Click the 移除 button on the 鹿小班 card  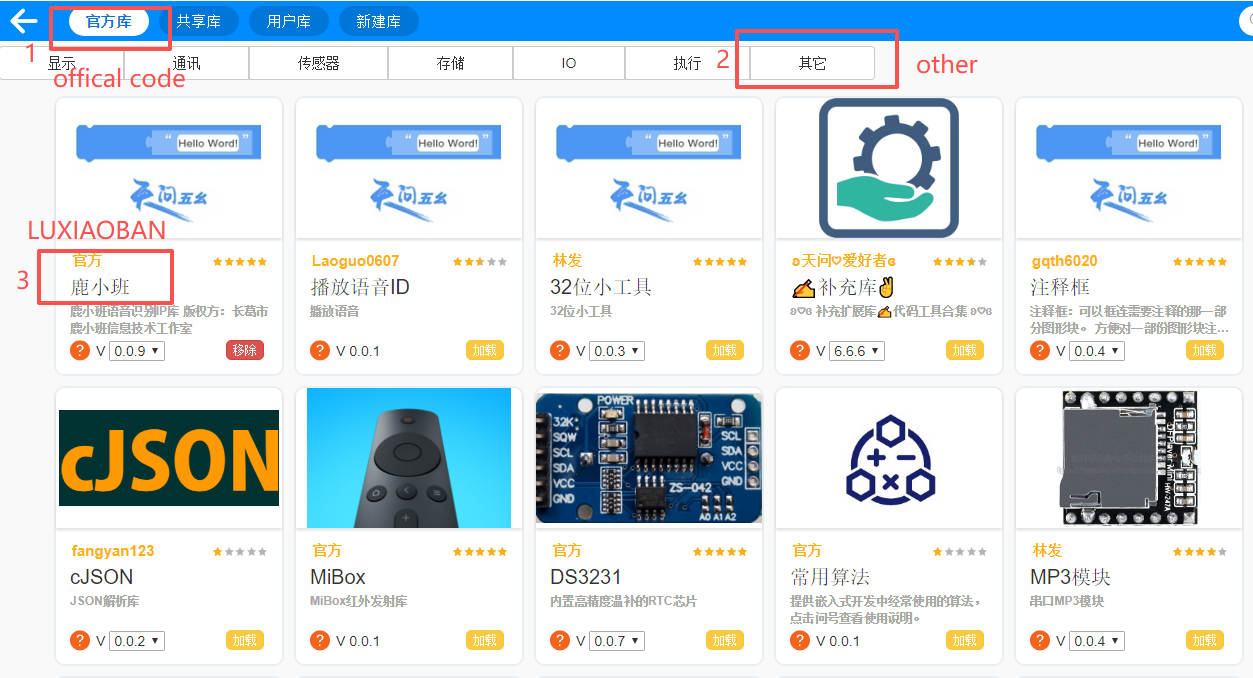[244, 351]
